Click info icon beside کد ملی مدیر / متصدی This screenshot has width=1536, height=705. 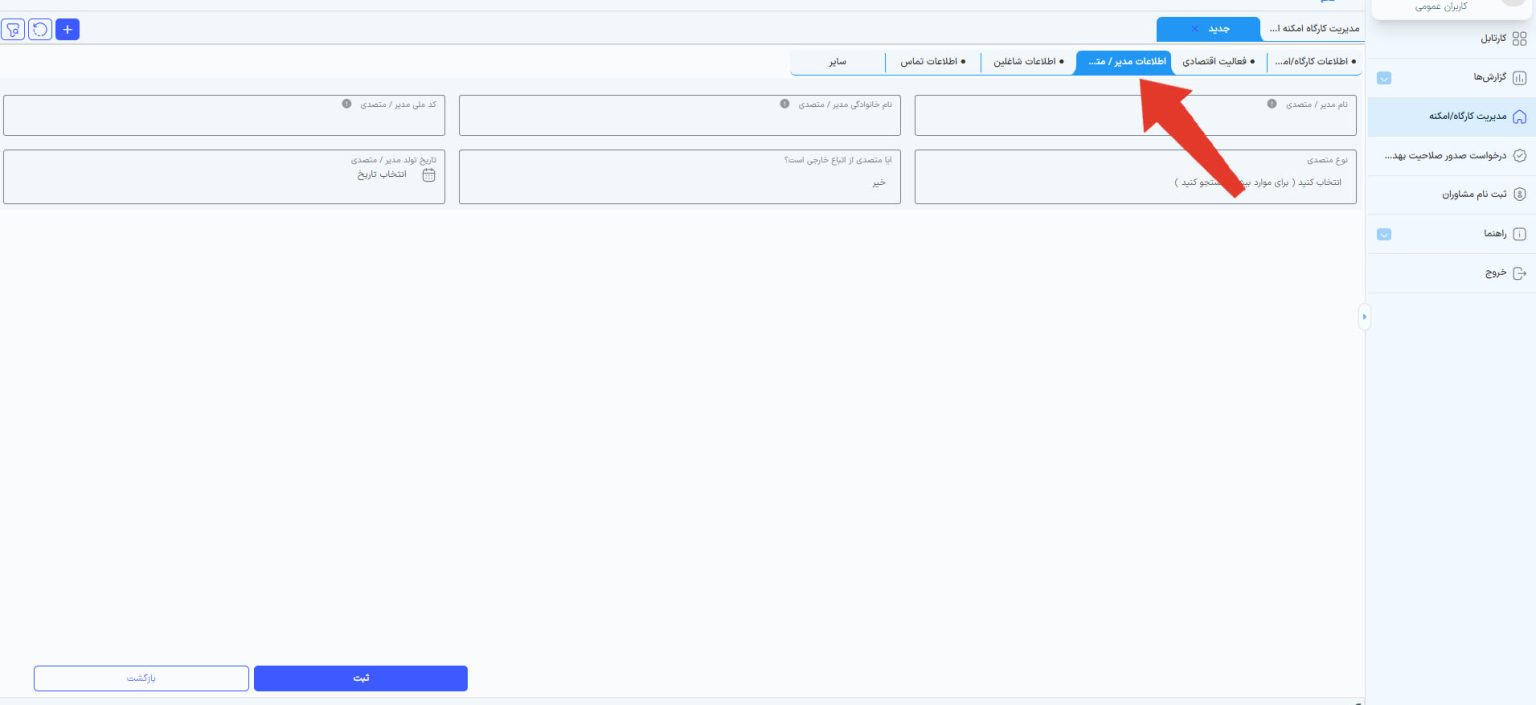pos(346,103)
